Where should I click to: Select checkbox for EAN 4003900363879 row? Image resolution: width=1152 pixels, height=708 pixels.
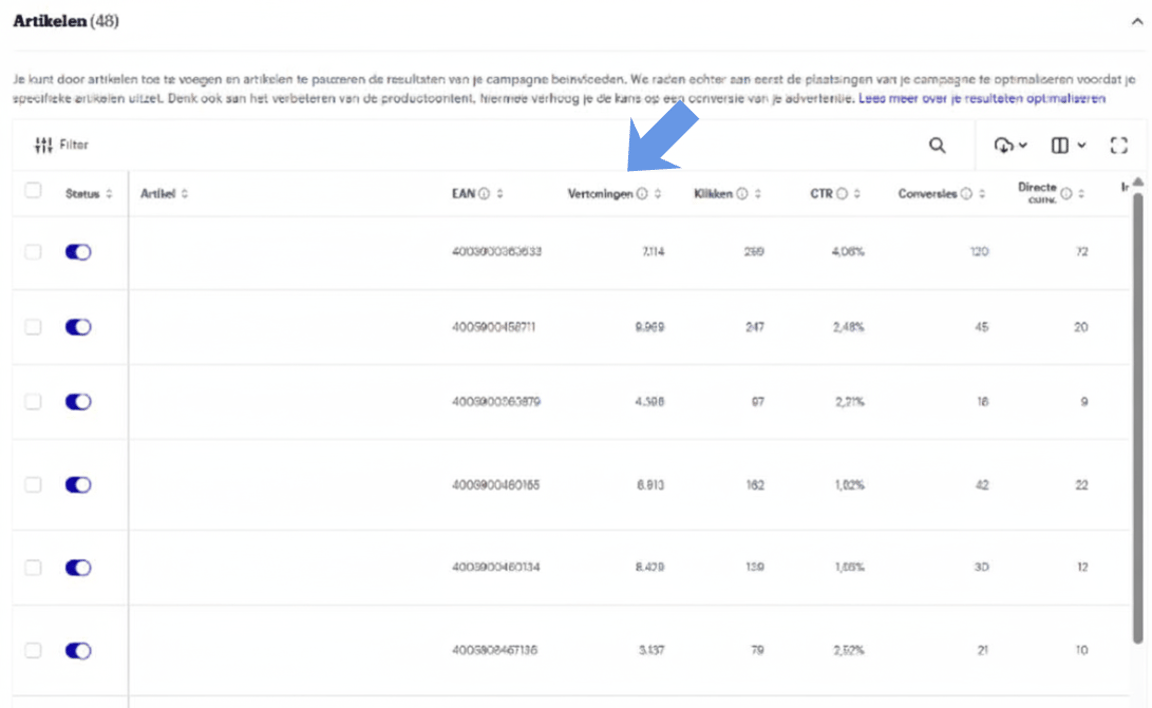(33, 402)
